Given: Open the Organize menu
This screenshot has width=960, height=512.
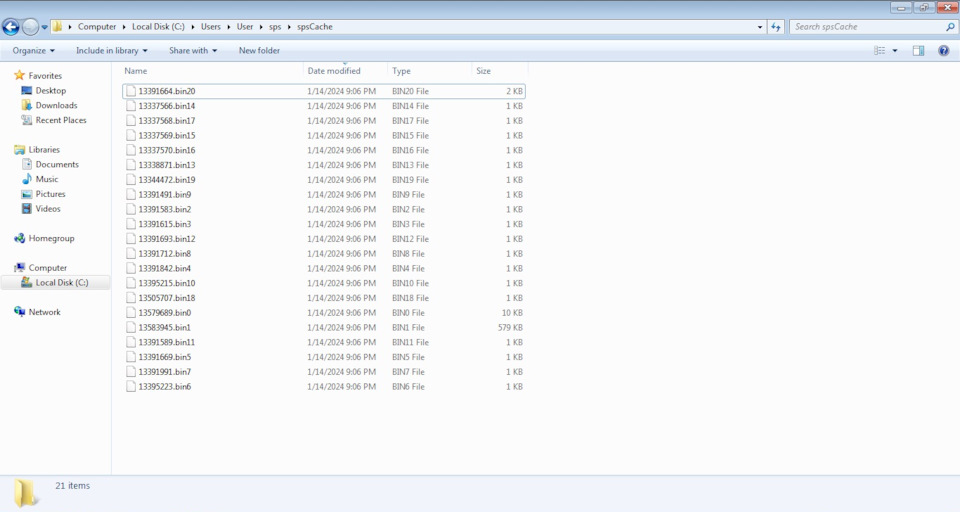Looking at the screenshot, I should (33, 50).
